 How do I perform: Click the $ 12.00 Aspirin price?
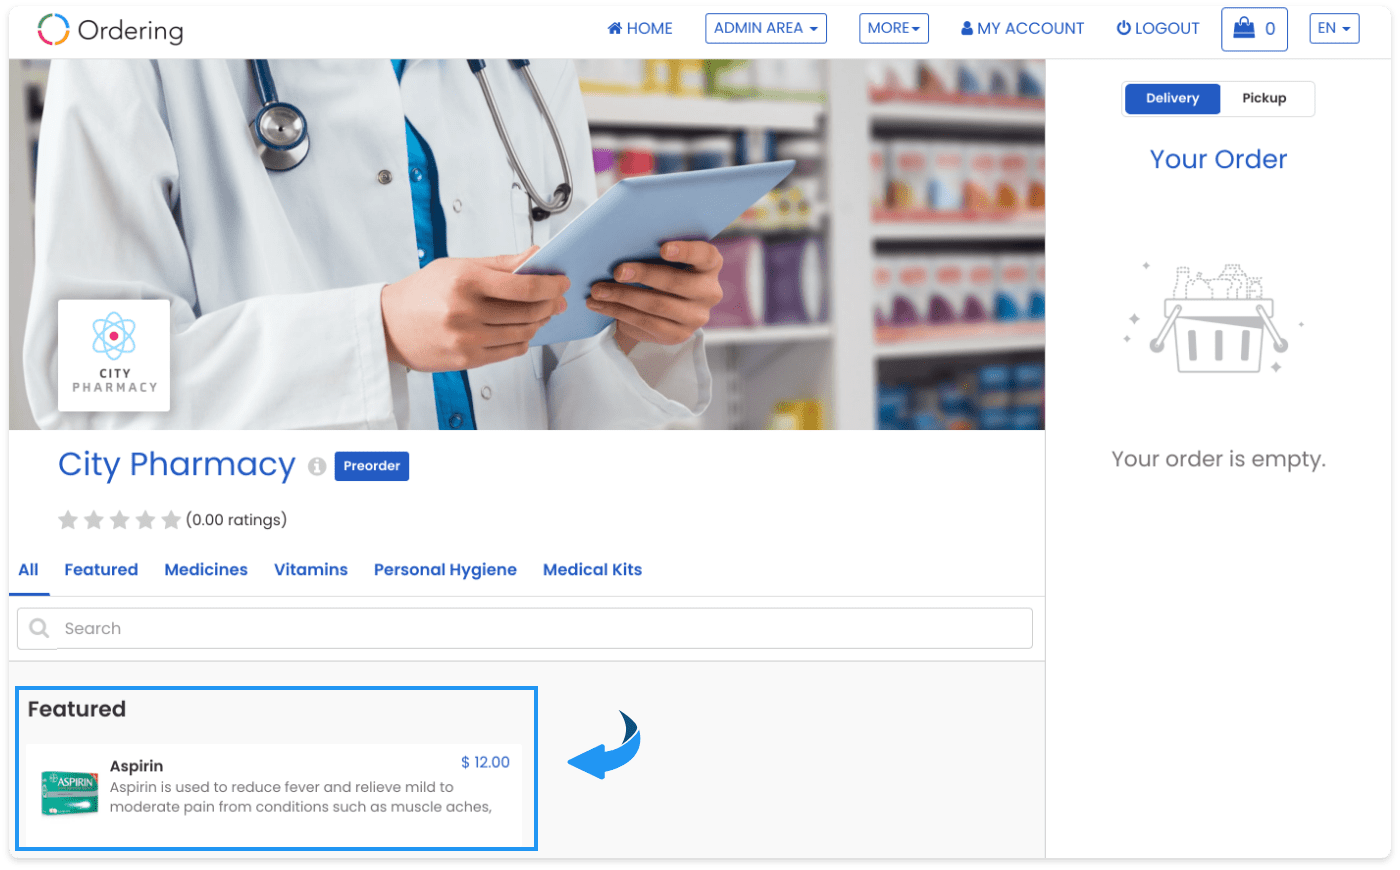[x=485, y=762]
